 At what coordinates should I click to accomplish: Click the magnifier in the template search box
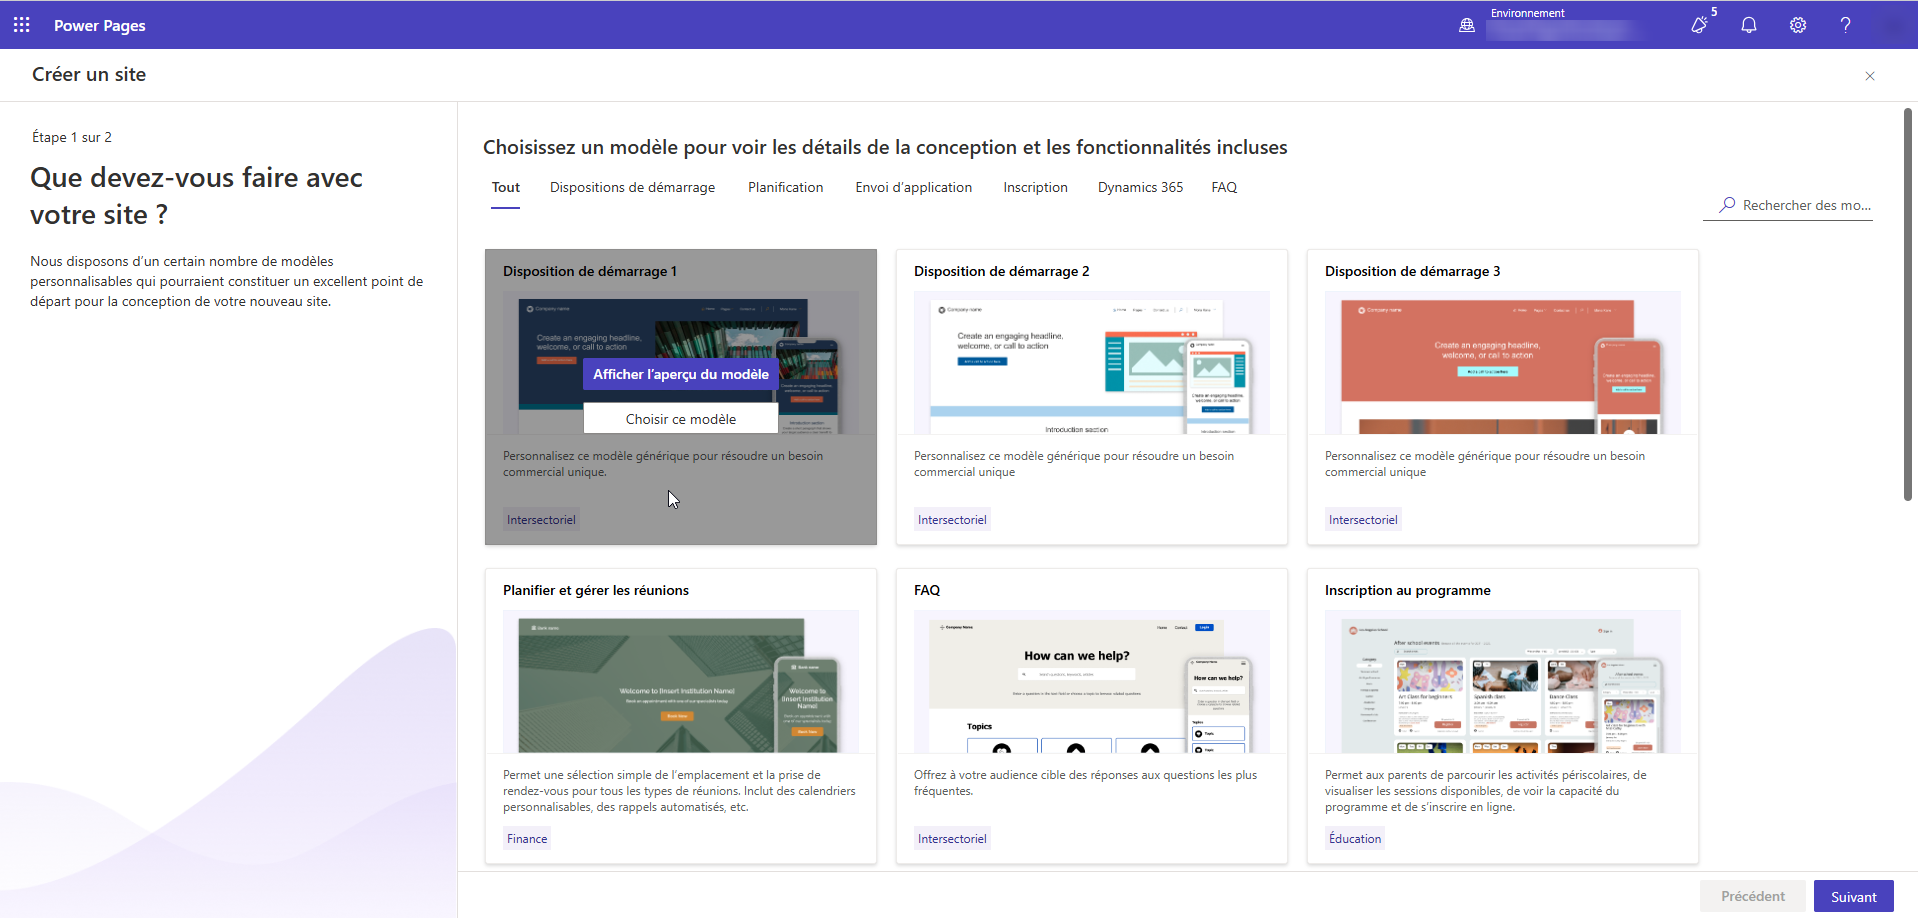pos(1728,205)
